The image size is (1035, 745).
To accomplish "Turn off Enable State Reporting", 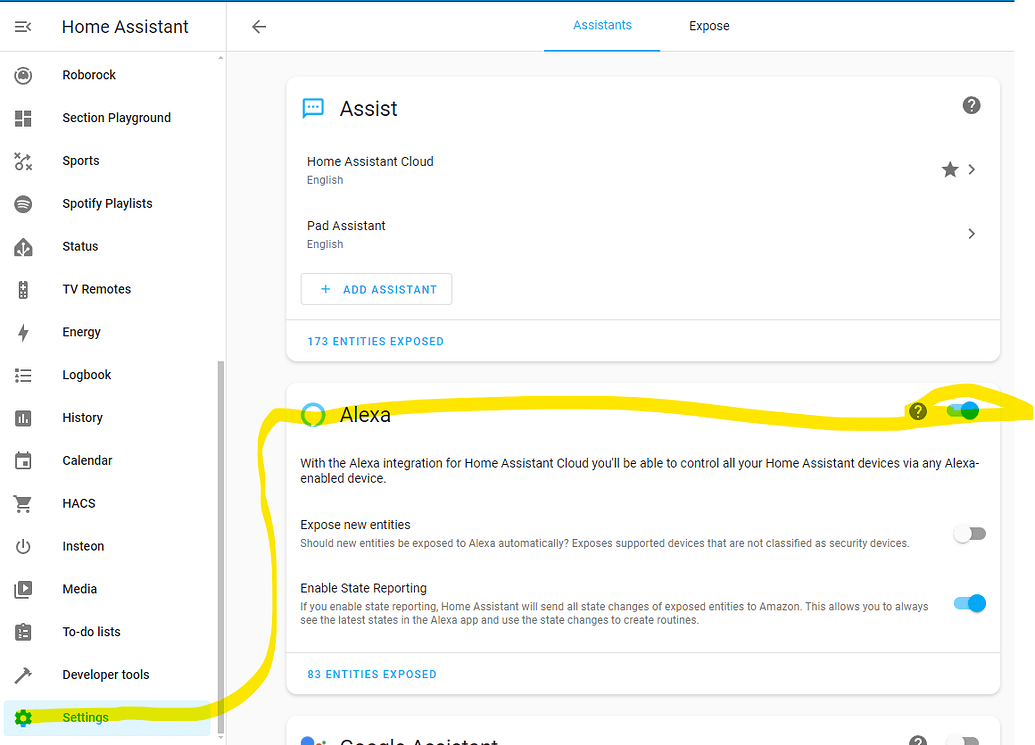I will point(969,603).
